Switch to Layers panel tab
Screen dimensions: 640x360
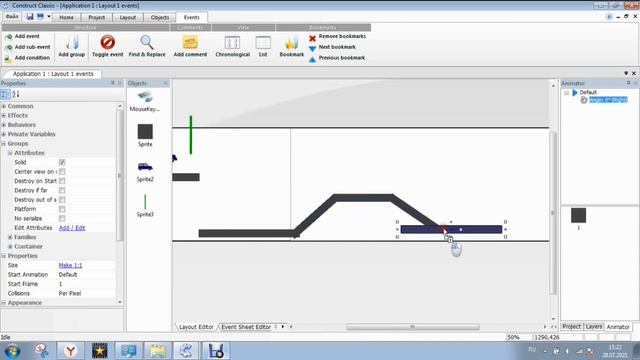[x=593, y=327]
